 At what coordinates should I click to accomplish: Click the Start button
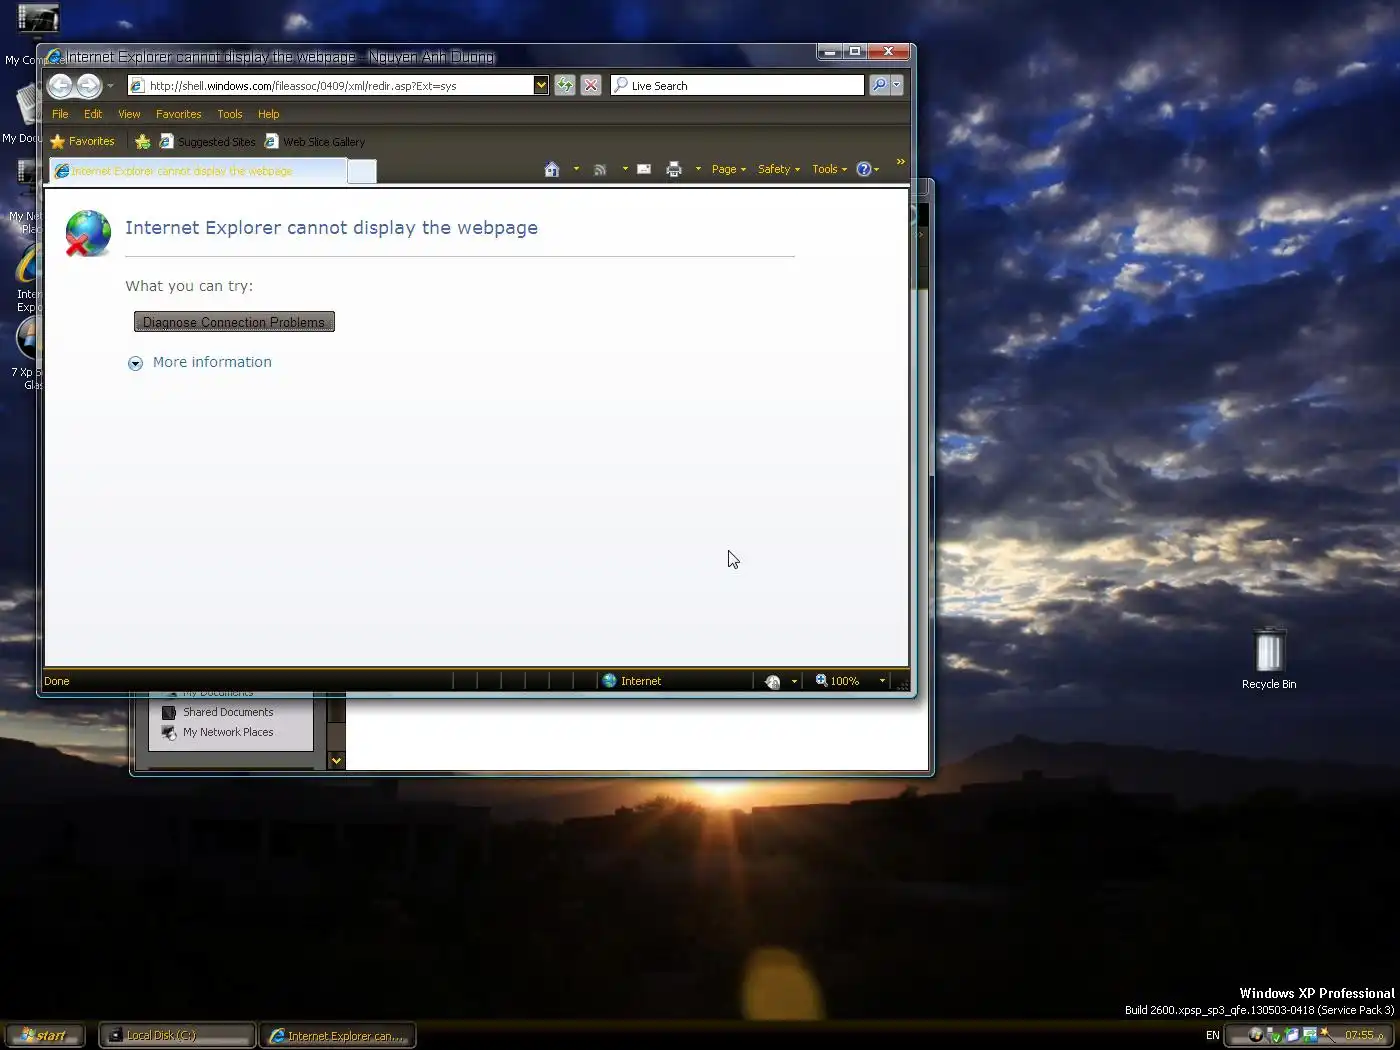[44, 1036]
